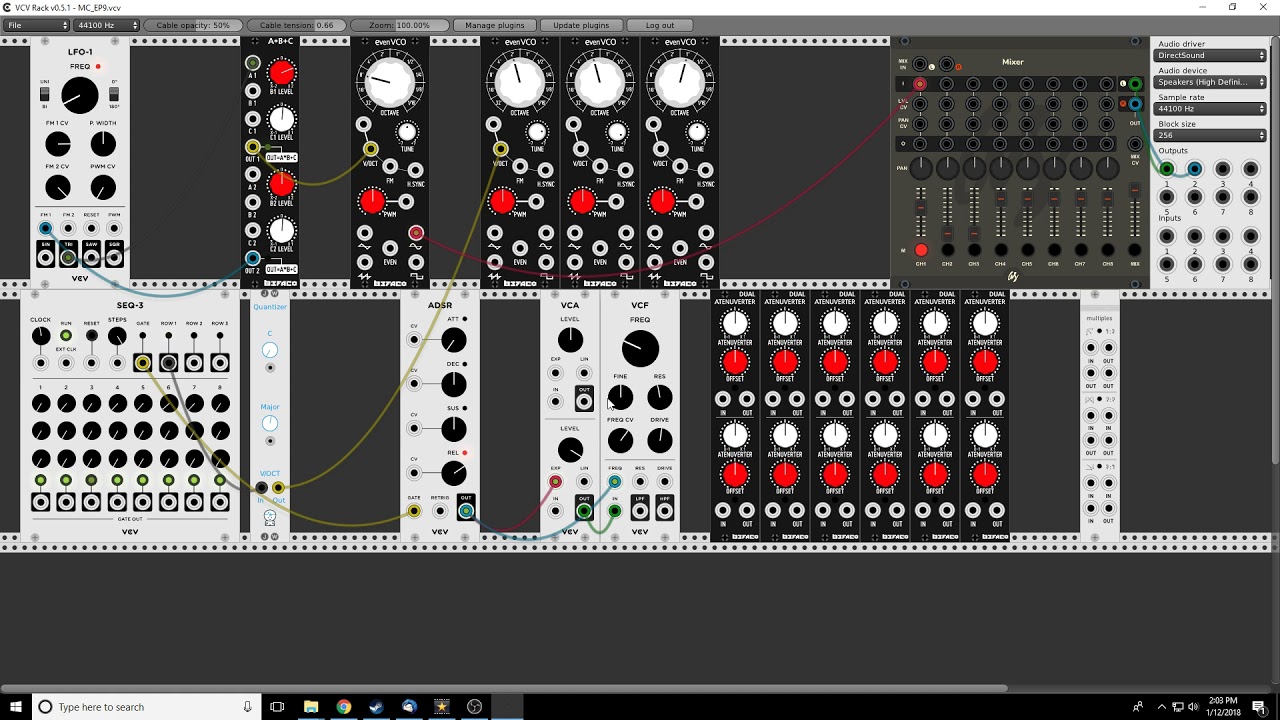Toggle the Mixer CH2 mute button
Image resolution: width=1280 pixels, height=720 pixels.
[x=948, y=250]
